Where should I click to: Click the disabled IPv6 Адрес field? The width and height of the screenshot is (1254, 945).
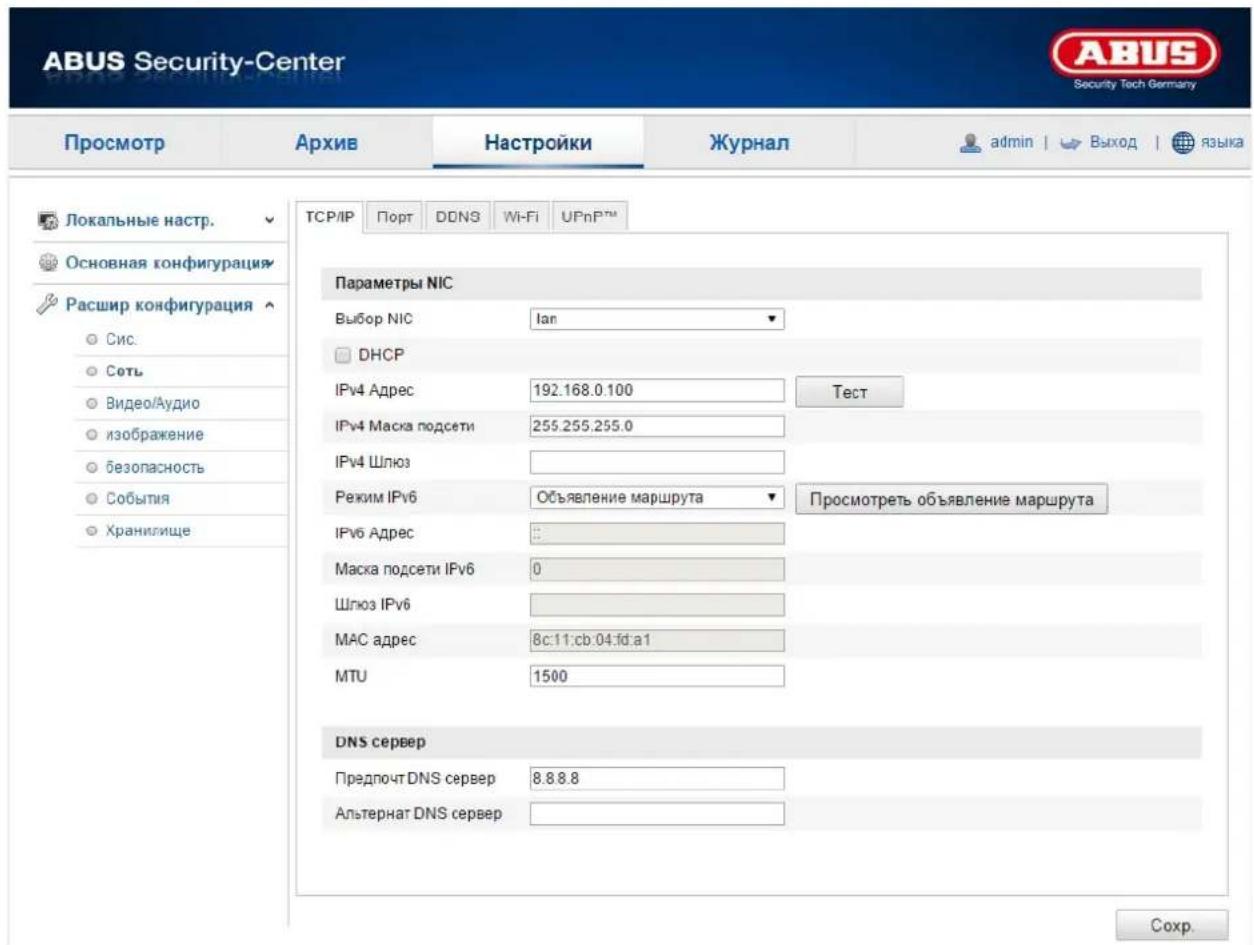pyautogui.click(x=656, y=534)
